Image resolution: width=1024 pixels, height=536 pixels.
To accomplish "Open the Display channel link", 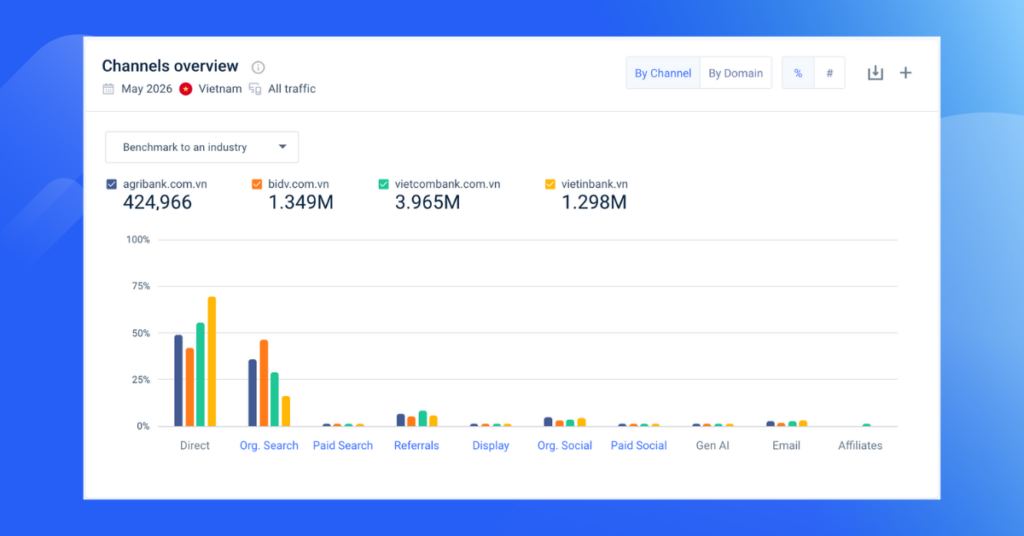I will [x=490, y=445].
